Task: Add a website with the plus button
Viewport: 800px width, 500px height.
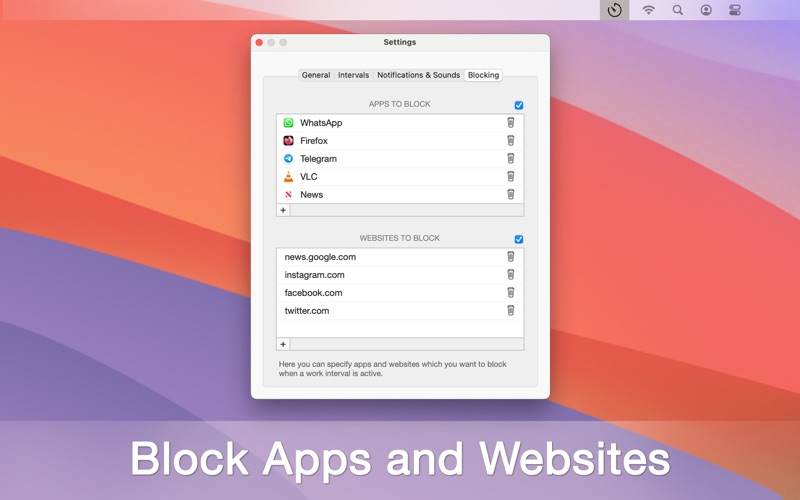Action: click(283, 344)
